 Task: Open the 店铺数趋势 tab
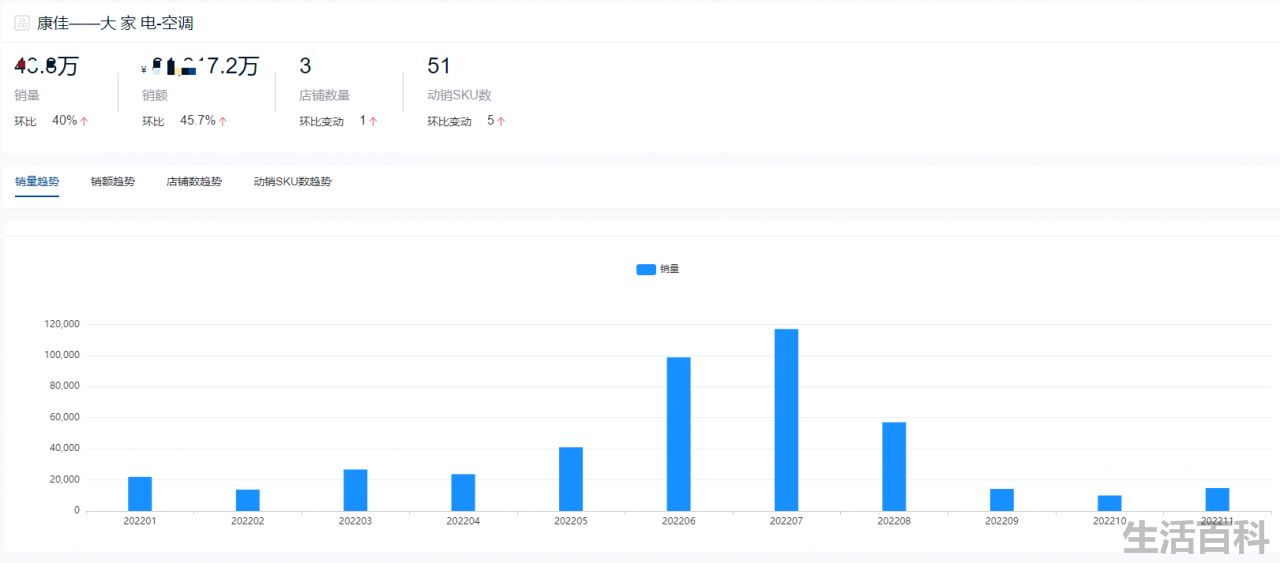(x=194, y=182)
